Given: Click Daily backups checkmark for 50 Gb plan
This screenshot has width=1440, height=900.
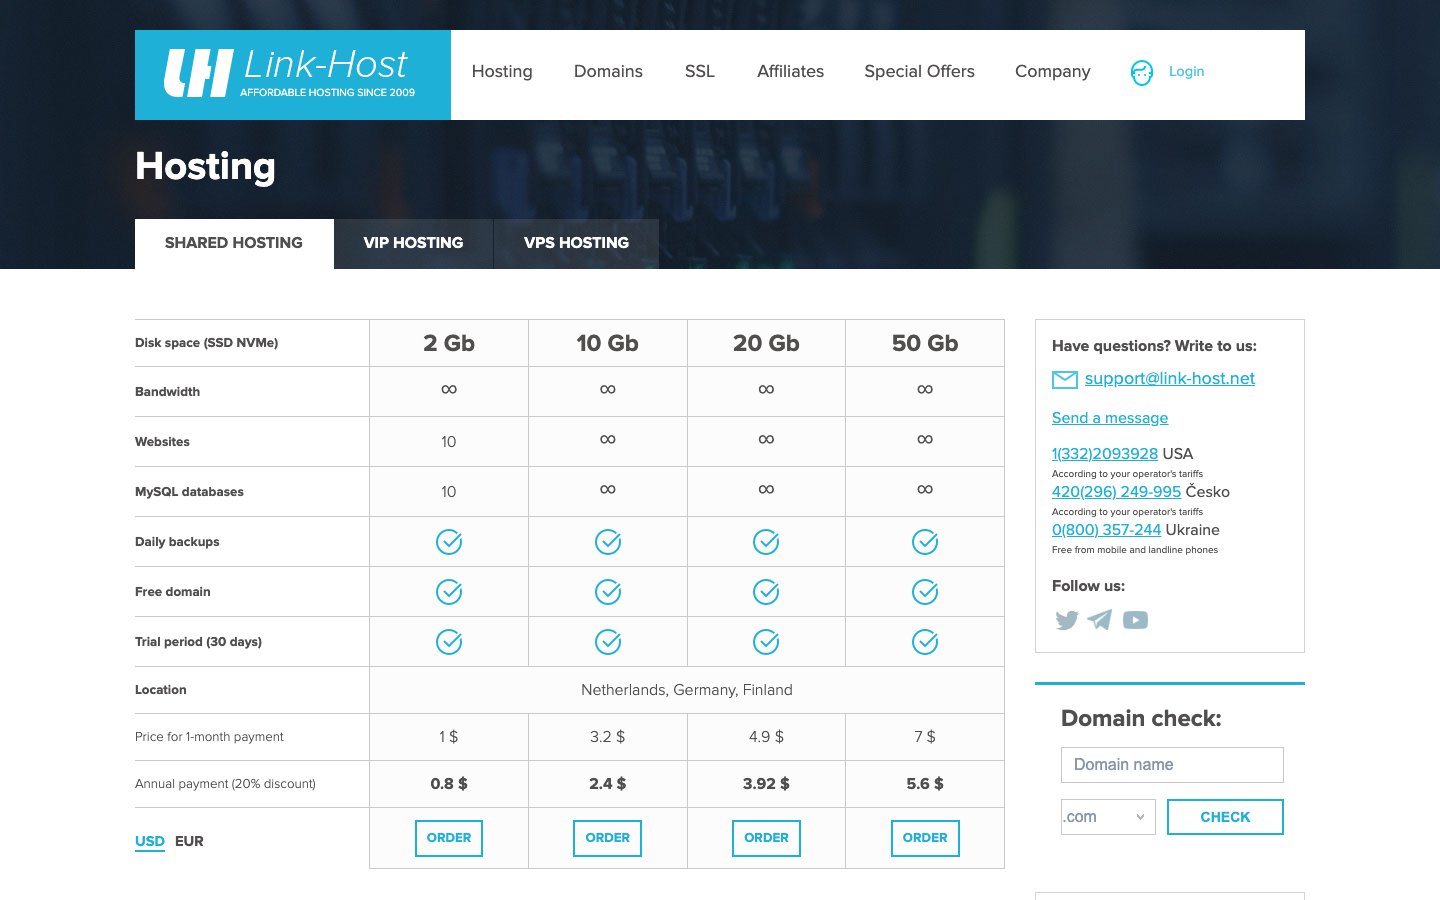Looking at the screenshot, I should point(925,542).
